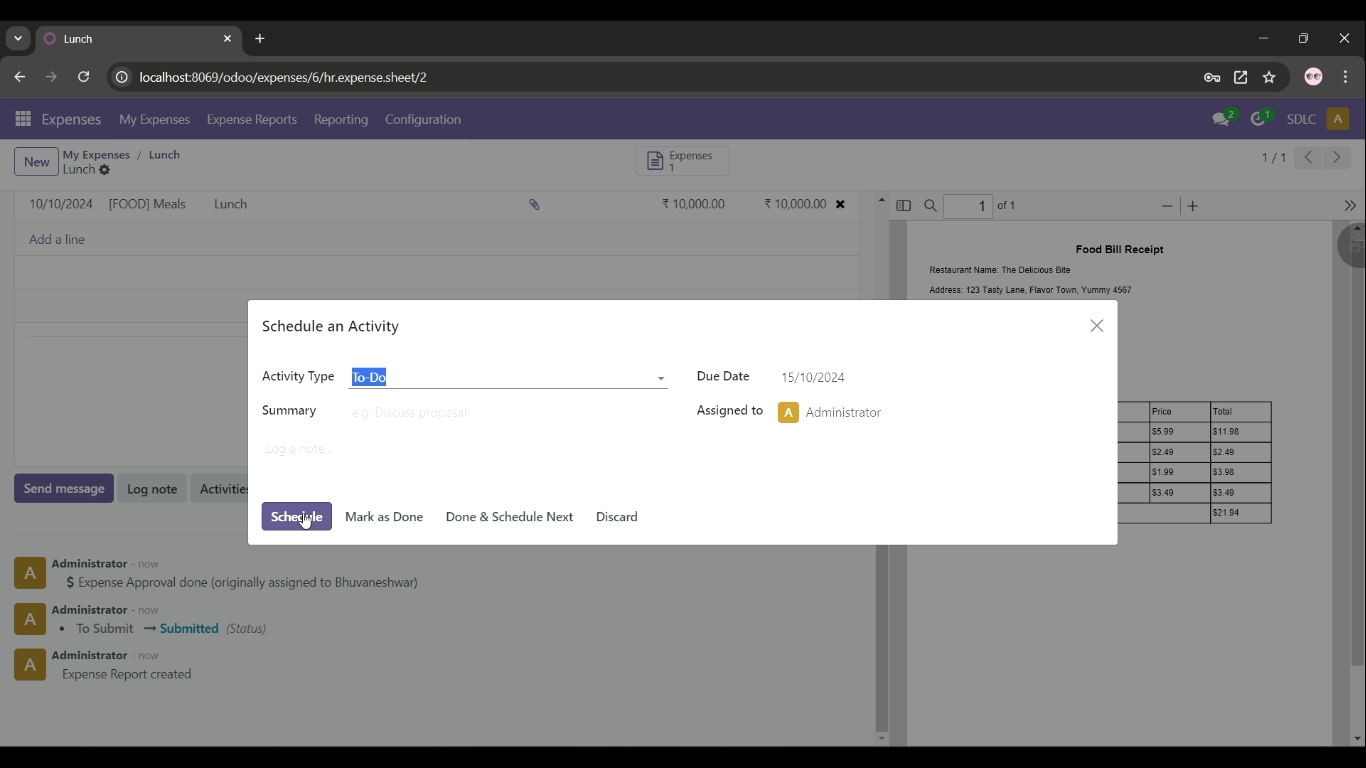Click the gear icon beside Lunch

(105, 170)
